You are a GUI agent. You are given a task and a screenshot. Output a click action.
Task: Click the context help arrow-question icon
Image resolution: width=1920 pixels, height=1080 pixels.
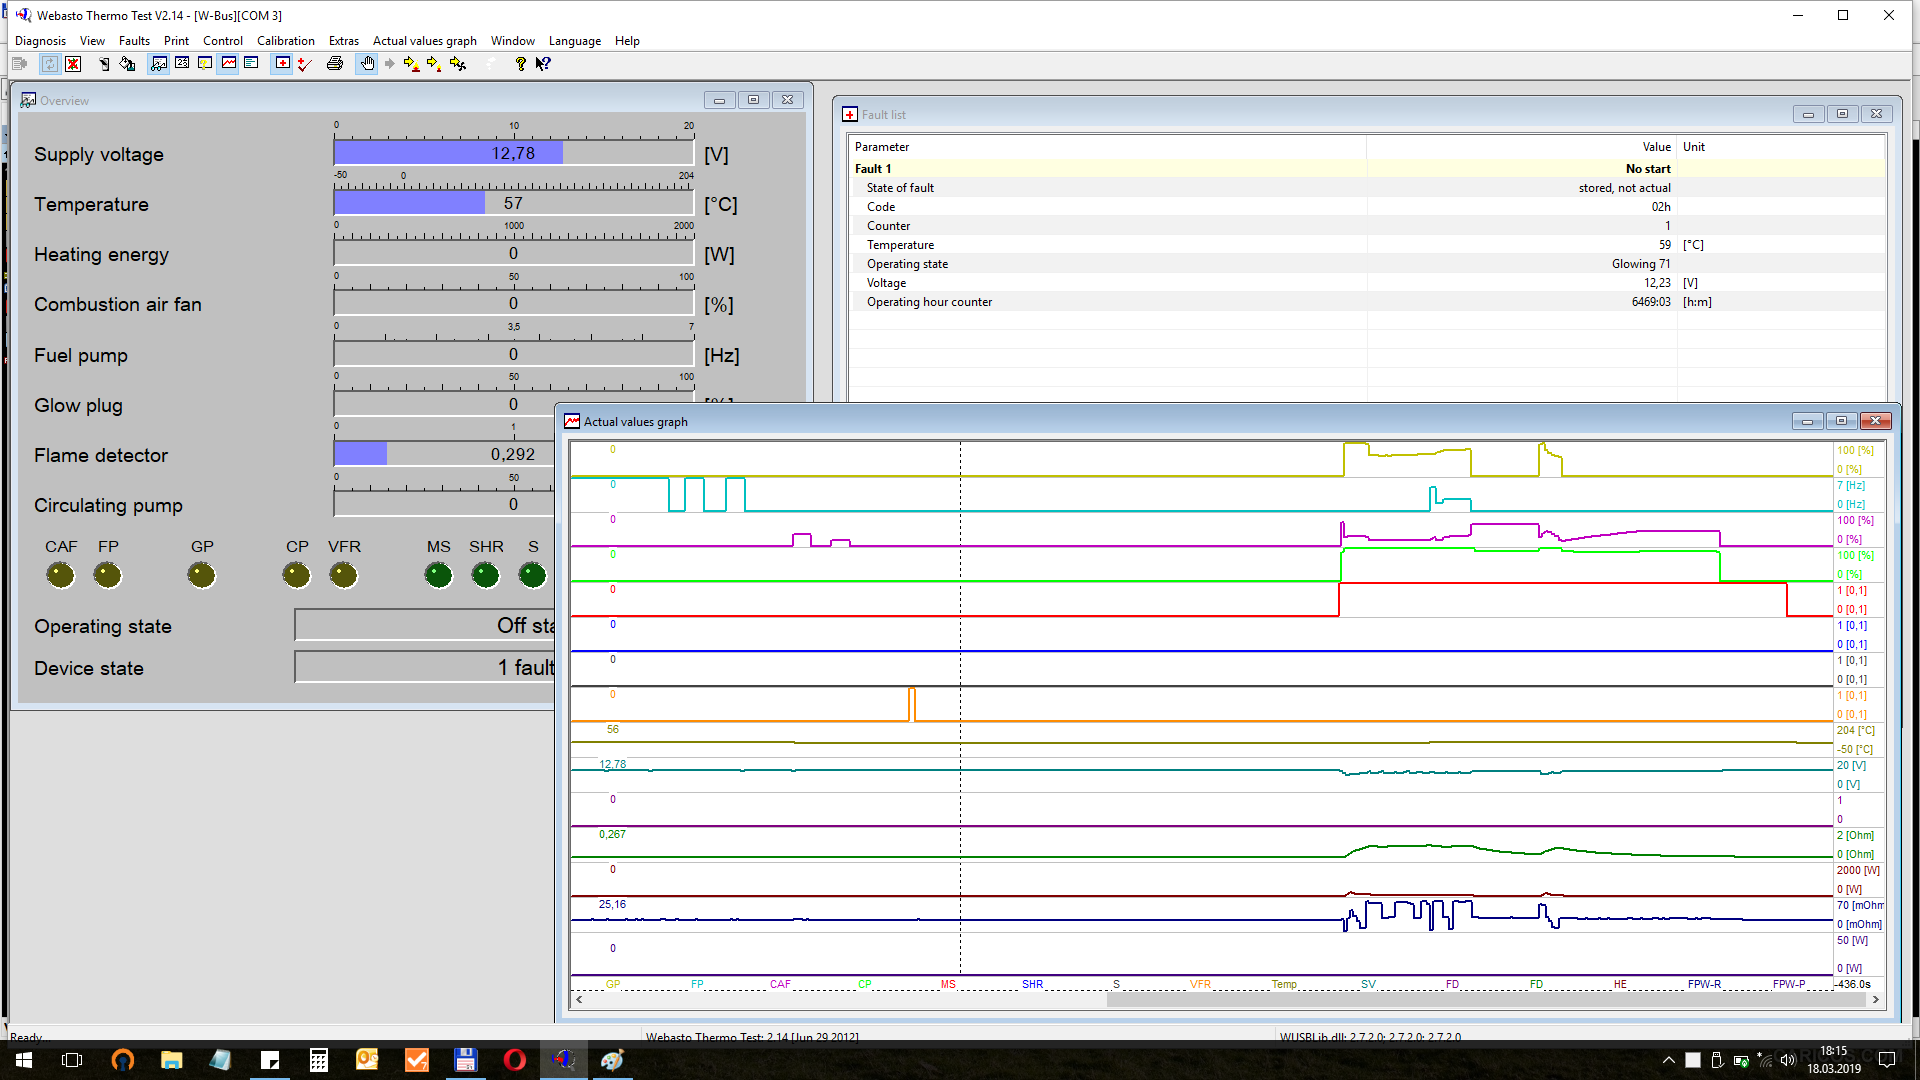coord(543,64)
